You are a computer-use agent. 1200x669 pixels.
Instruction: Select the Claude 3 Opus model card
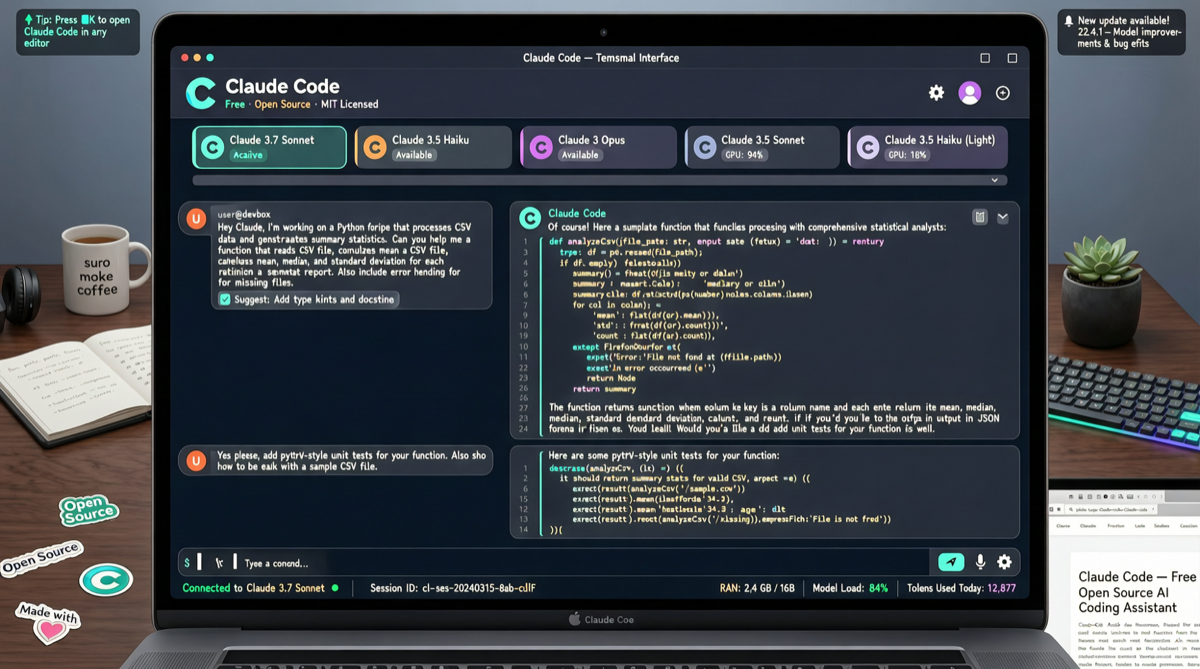[598, 146]
